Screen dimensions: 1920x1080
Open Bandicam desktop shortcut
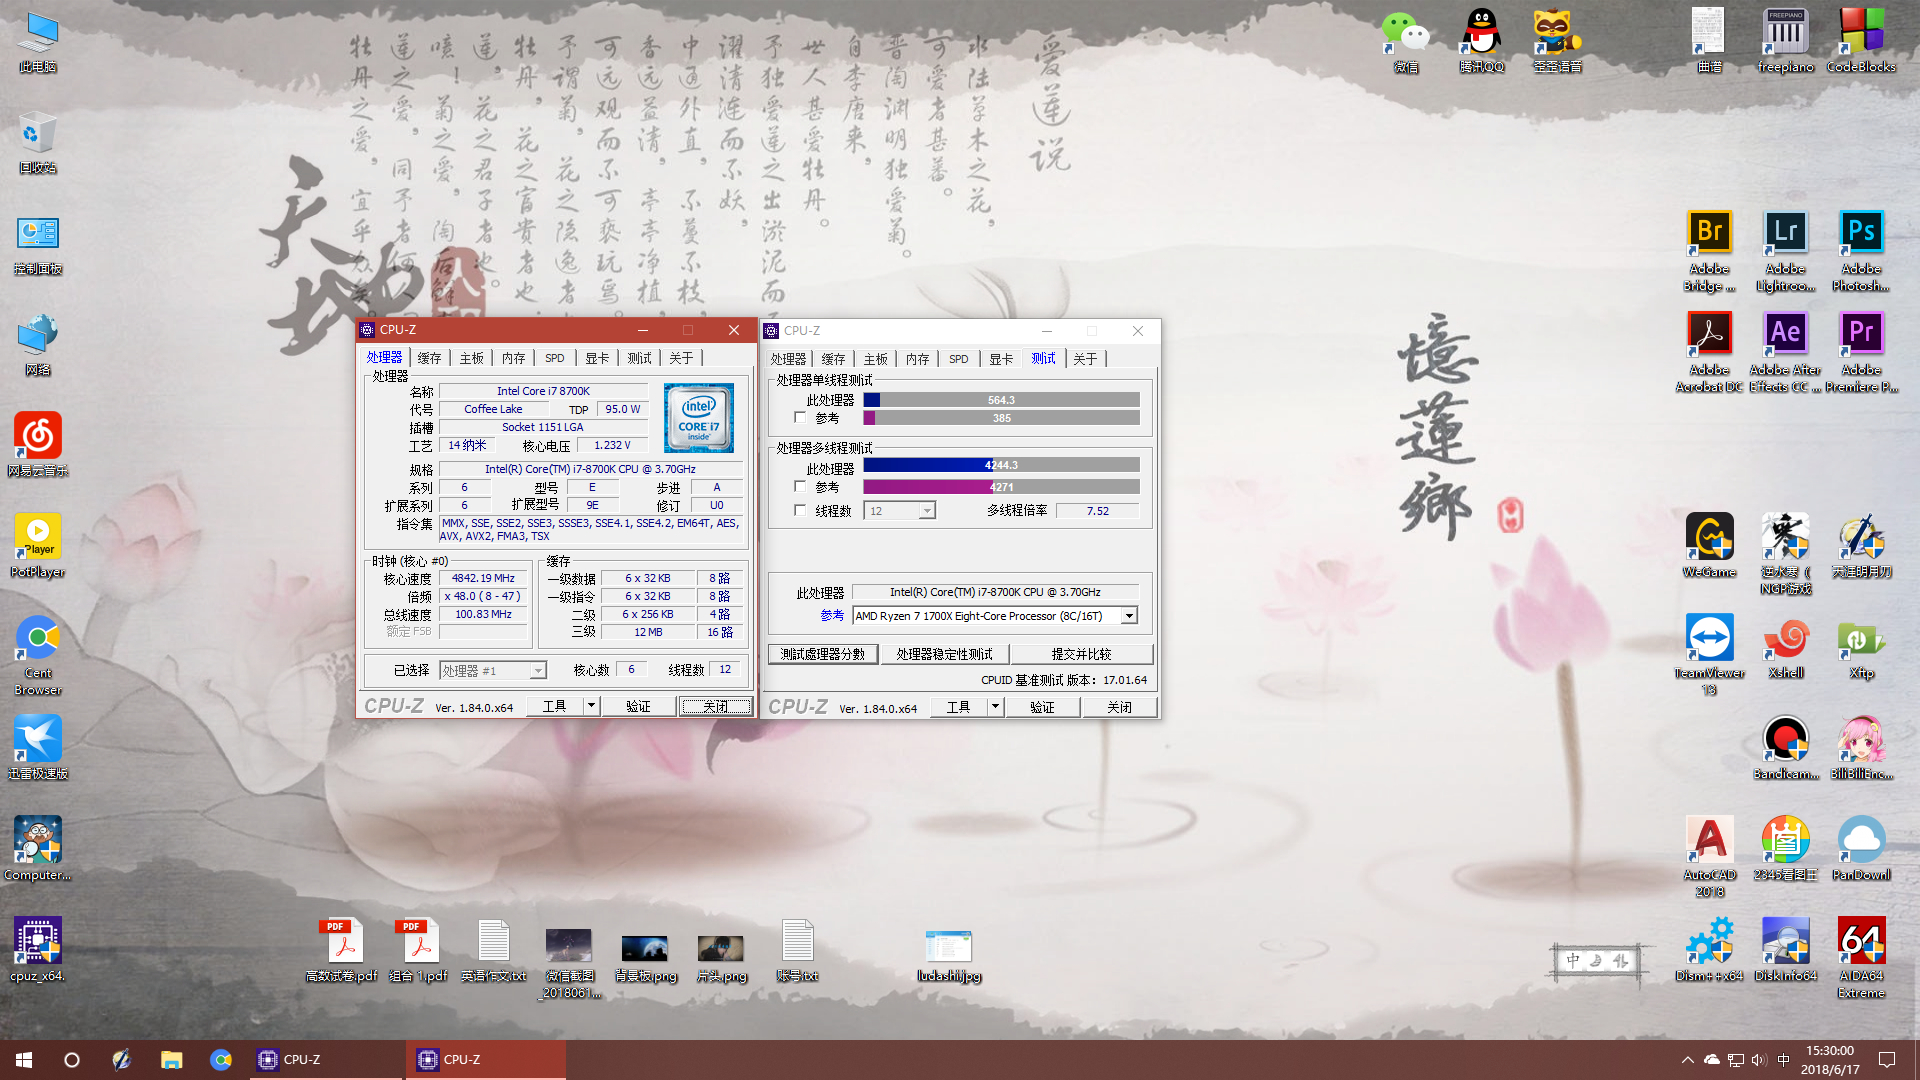coord(1785,748)
